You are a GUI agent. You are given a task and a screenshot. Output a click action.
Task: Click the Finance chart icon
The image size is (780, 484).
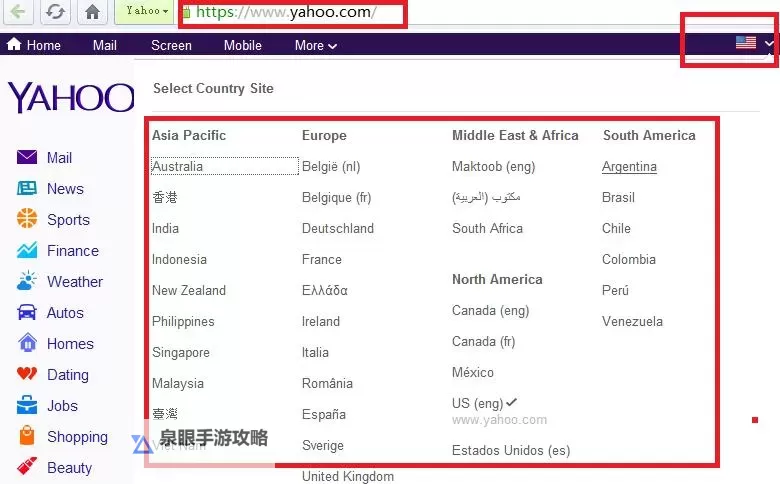(x=27, y=250)
